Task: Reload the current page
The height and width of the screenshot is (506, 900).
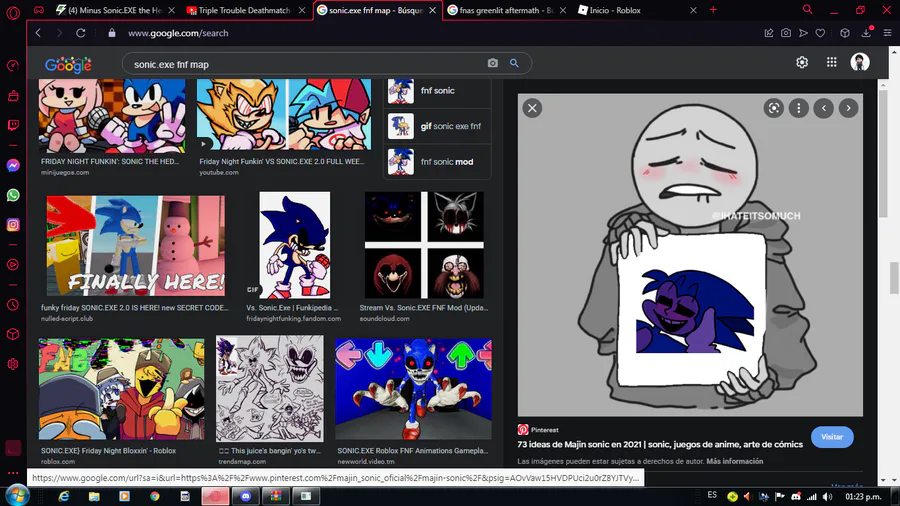Action: pos(81,33)
